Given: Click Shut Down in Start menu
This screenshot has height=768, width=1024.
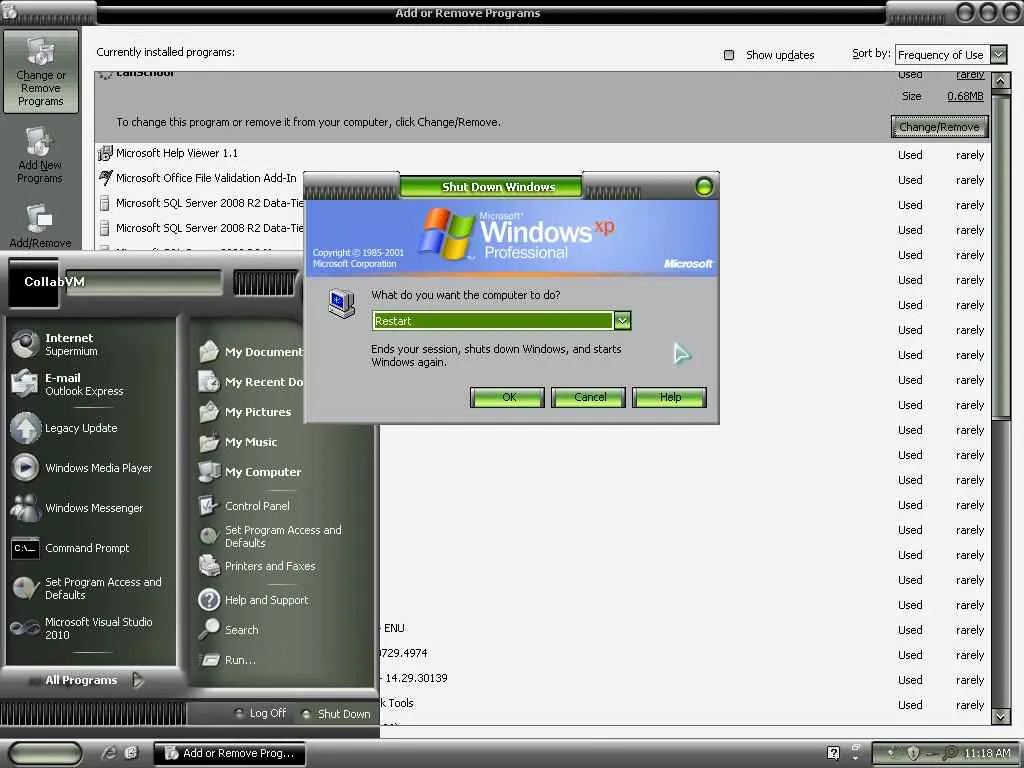Looking at the screenshot, I should click(x=336, y=714).
